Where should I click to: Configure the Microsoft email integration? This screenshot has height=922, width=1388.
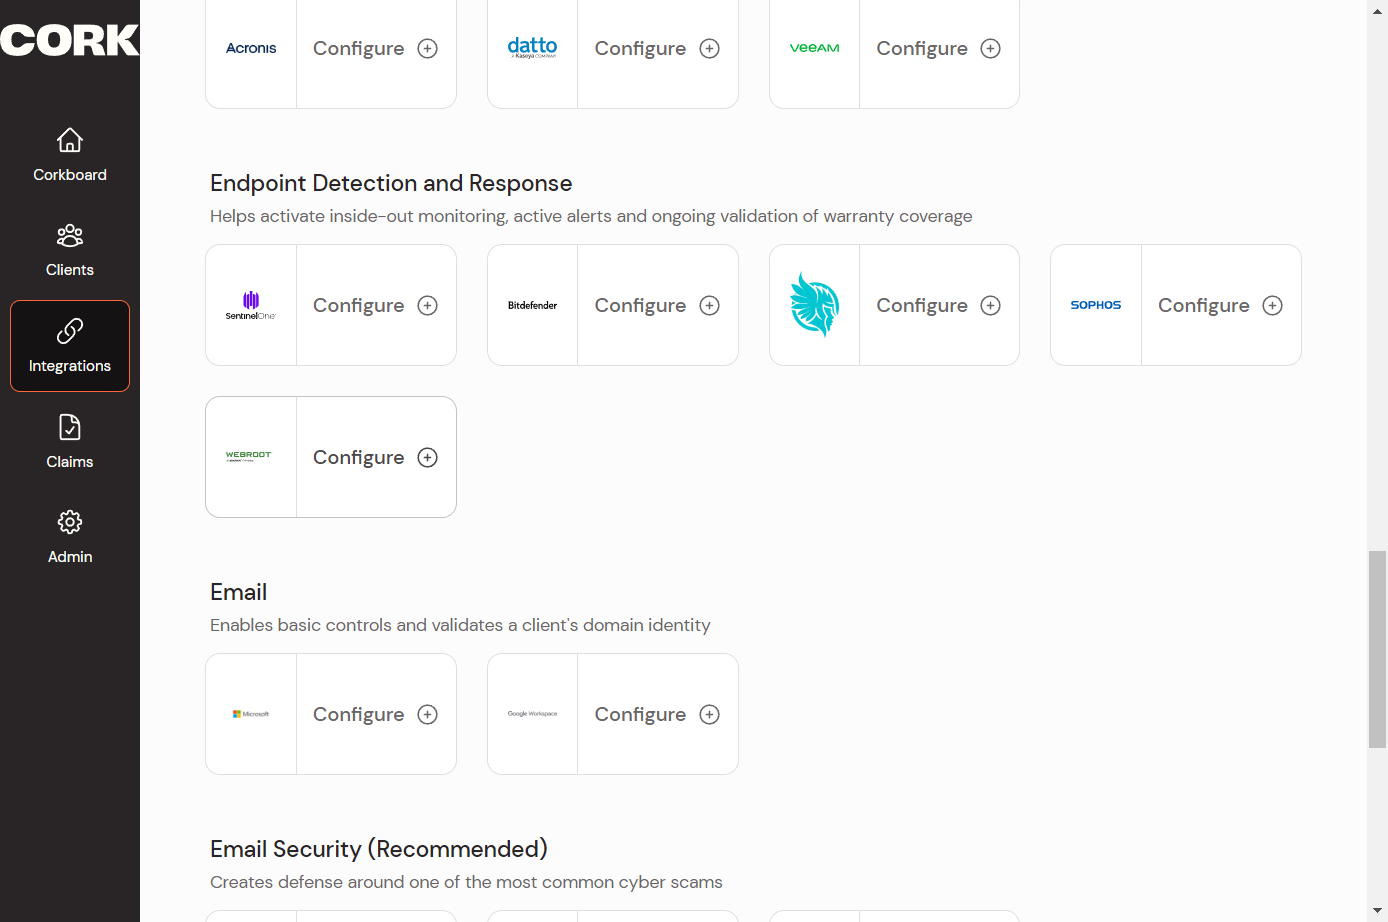376,714
